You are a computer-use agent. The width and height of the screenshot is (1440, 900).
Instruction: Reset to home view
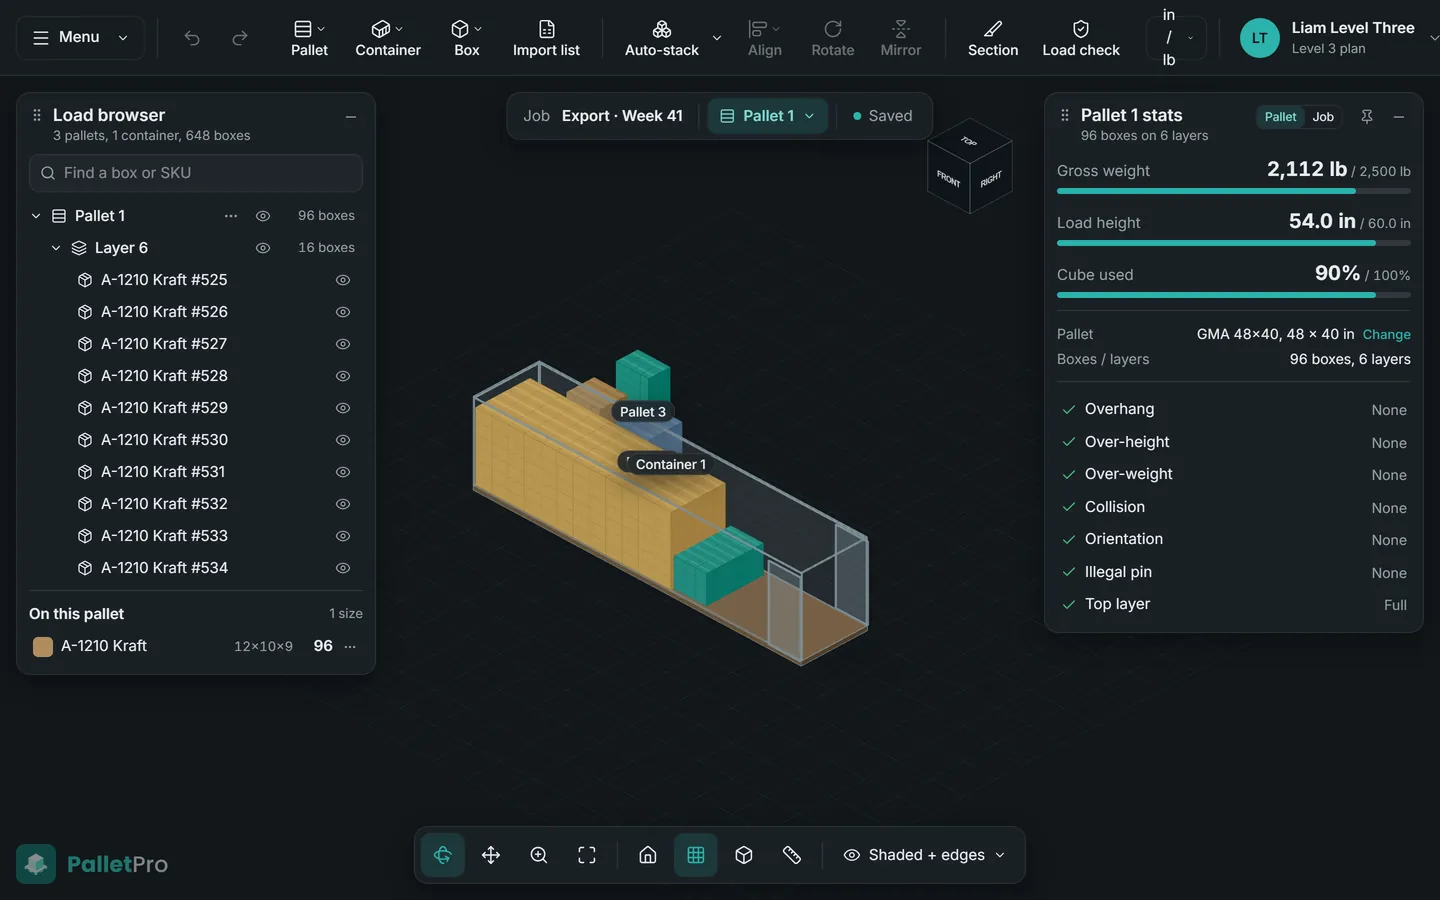coord(648,855)
